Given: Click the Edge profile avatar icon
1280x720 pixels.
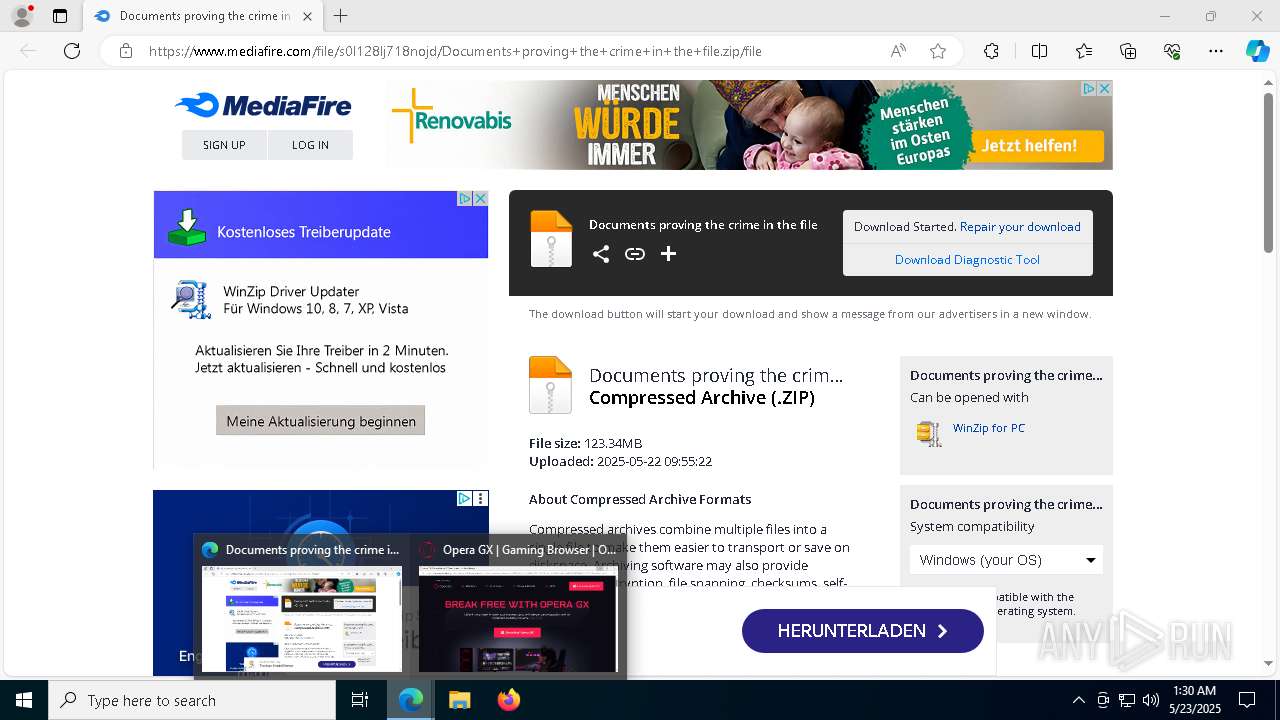Looking at the screenshot, I should (22, 16).
